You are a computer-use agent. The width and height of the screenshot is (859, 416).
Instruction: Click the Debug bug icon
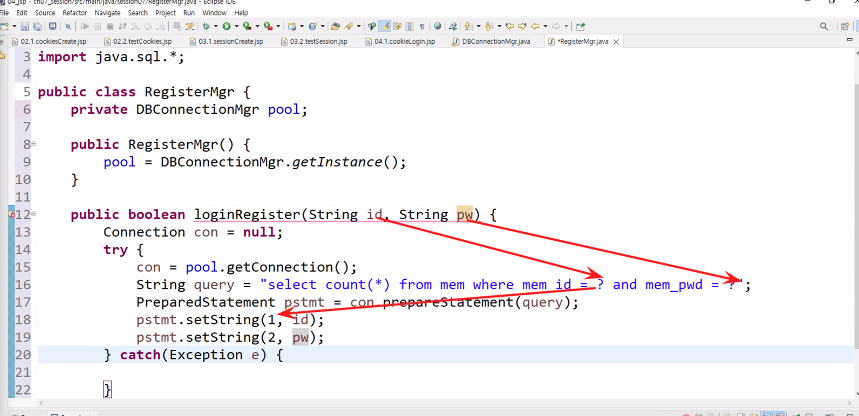[x=205, y=26]
